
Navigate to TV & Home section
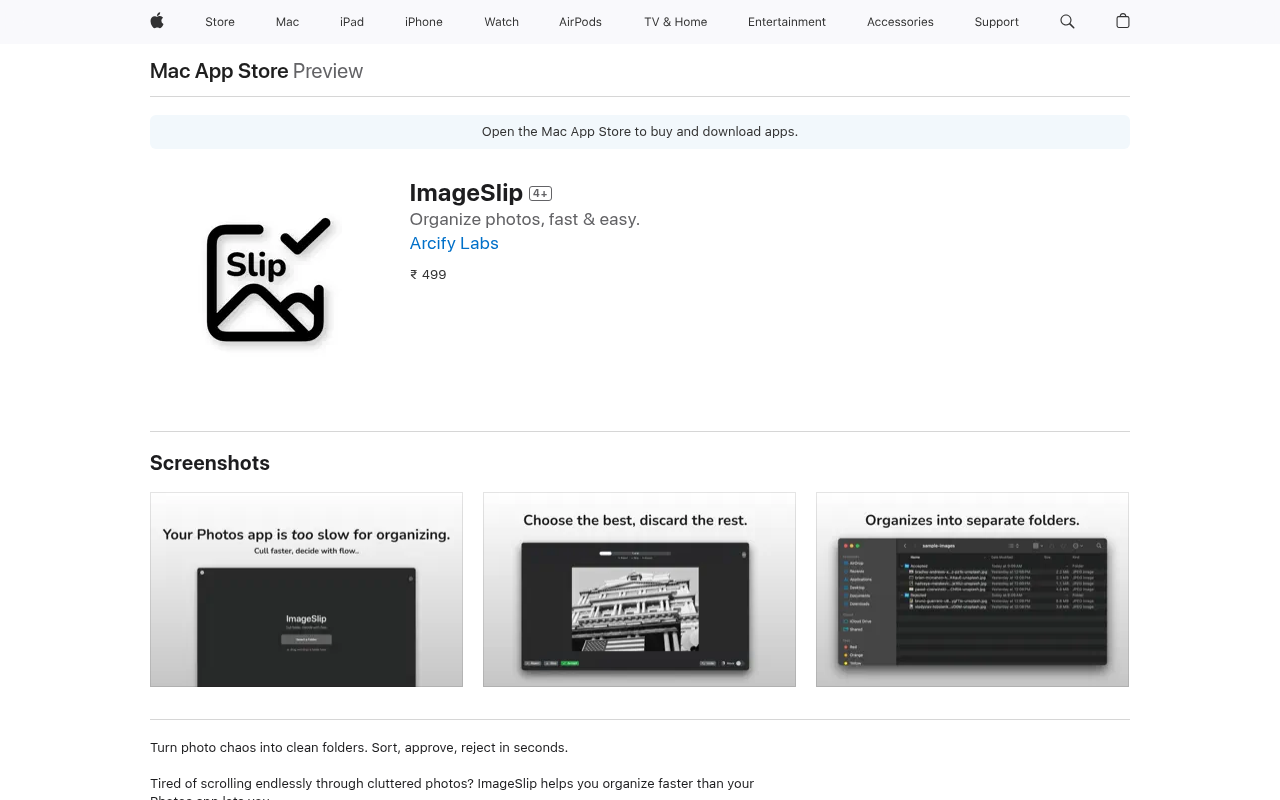tap(674, 22)
